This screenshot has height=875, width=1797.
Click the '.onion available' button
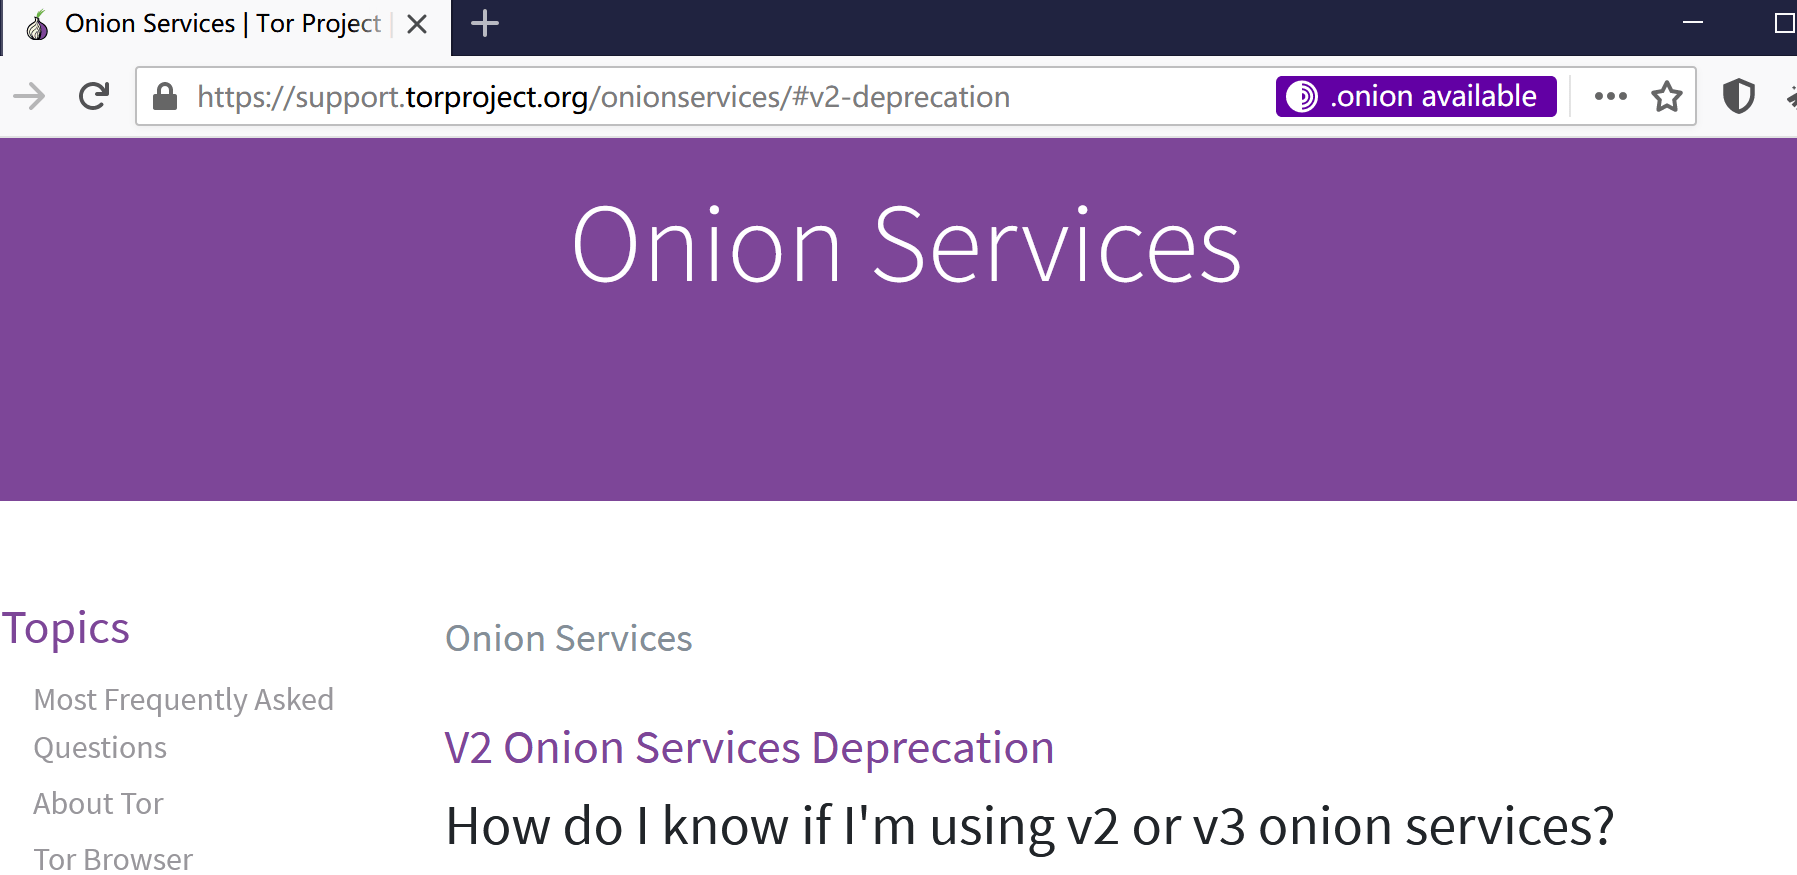click(x=1415, y=96)
